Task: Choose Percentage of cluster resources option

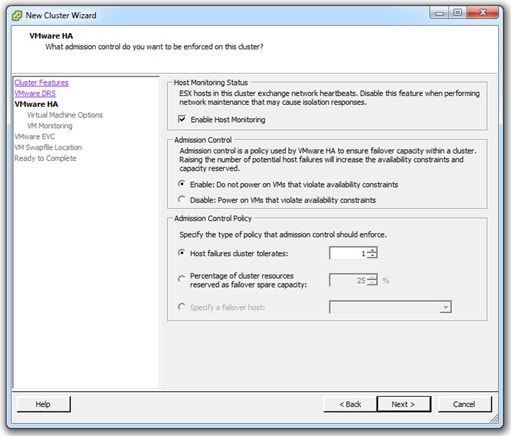Action: tap(181, 279)
